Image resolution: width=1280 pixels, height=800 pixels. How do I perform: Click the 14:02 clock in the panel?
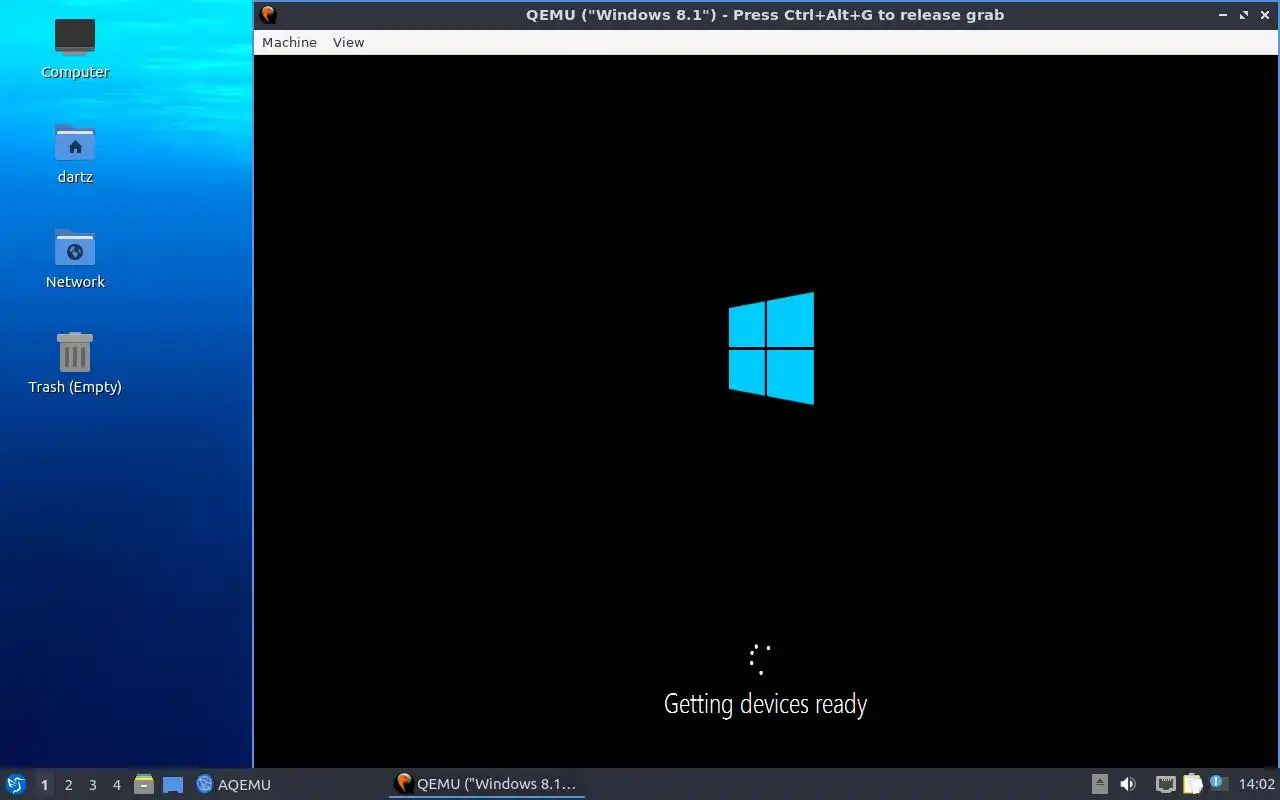(x=1256, y=784)
